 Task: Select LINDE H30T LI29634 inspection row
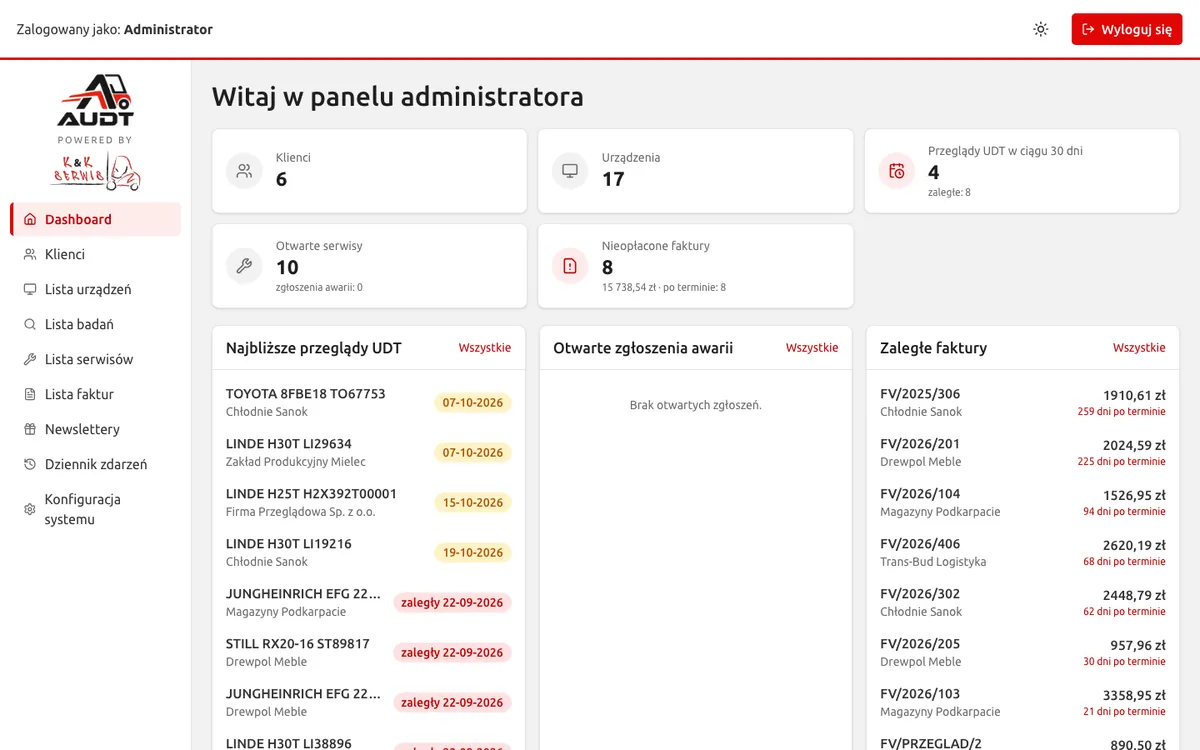pos(368,453)
